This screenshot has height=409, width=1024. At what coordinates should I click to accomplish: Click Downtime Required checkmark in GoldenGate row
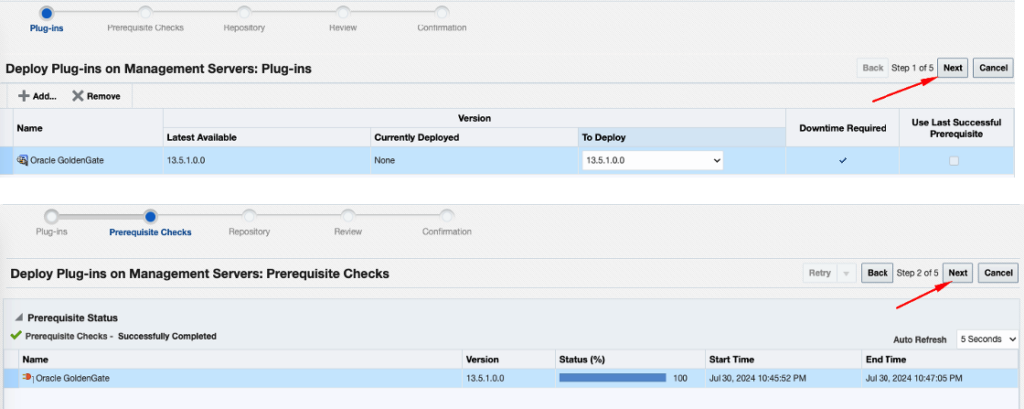click(842, 160)
